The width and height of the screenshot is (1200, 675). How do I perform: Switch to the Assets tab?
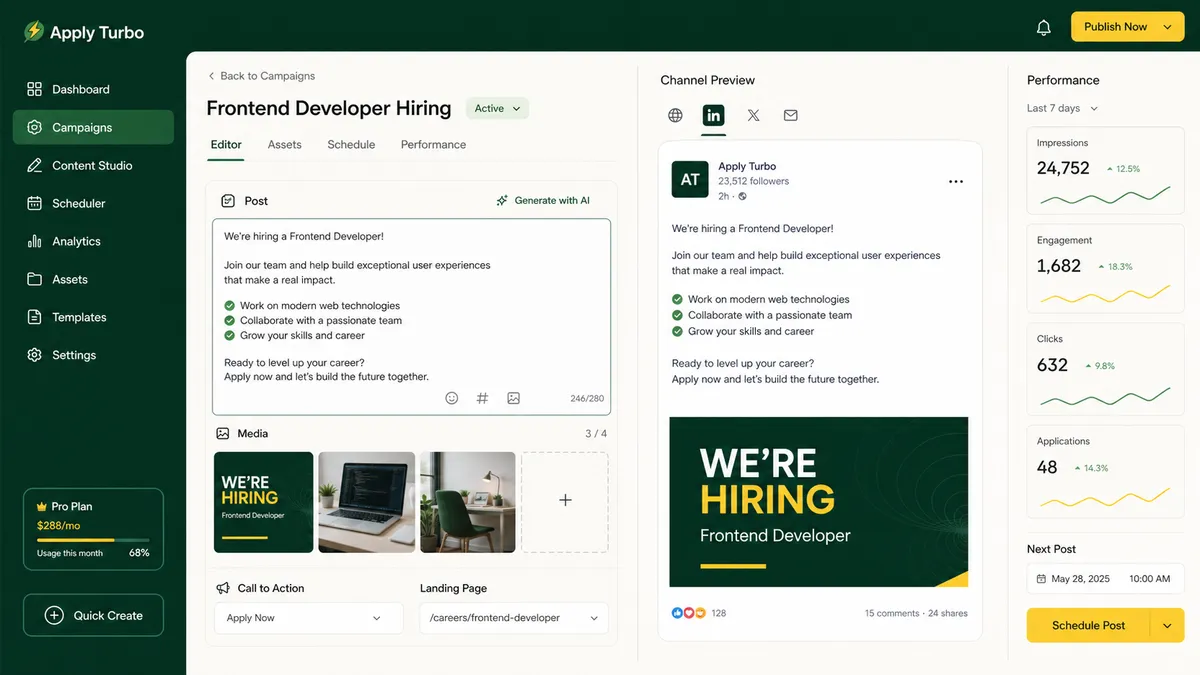pyautogui.click(x=285, y=145)
